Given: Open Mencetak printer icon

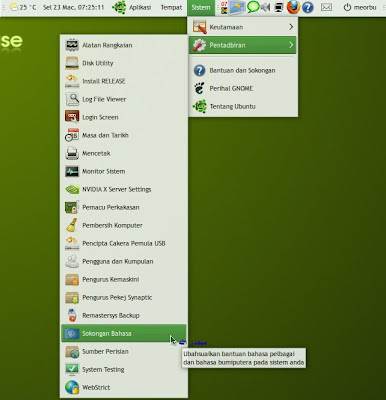Looking at the screenshot, I should pos(72,153).
